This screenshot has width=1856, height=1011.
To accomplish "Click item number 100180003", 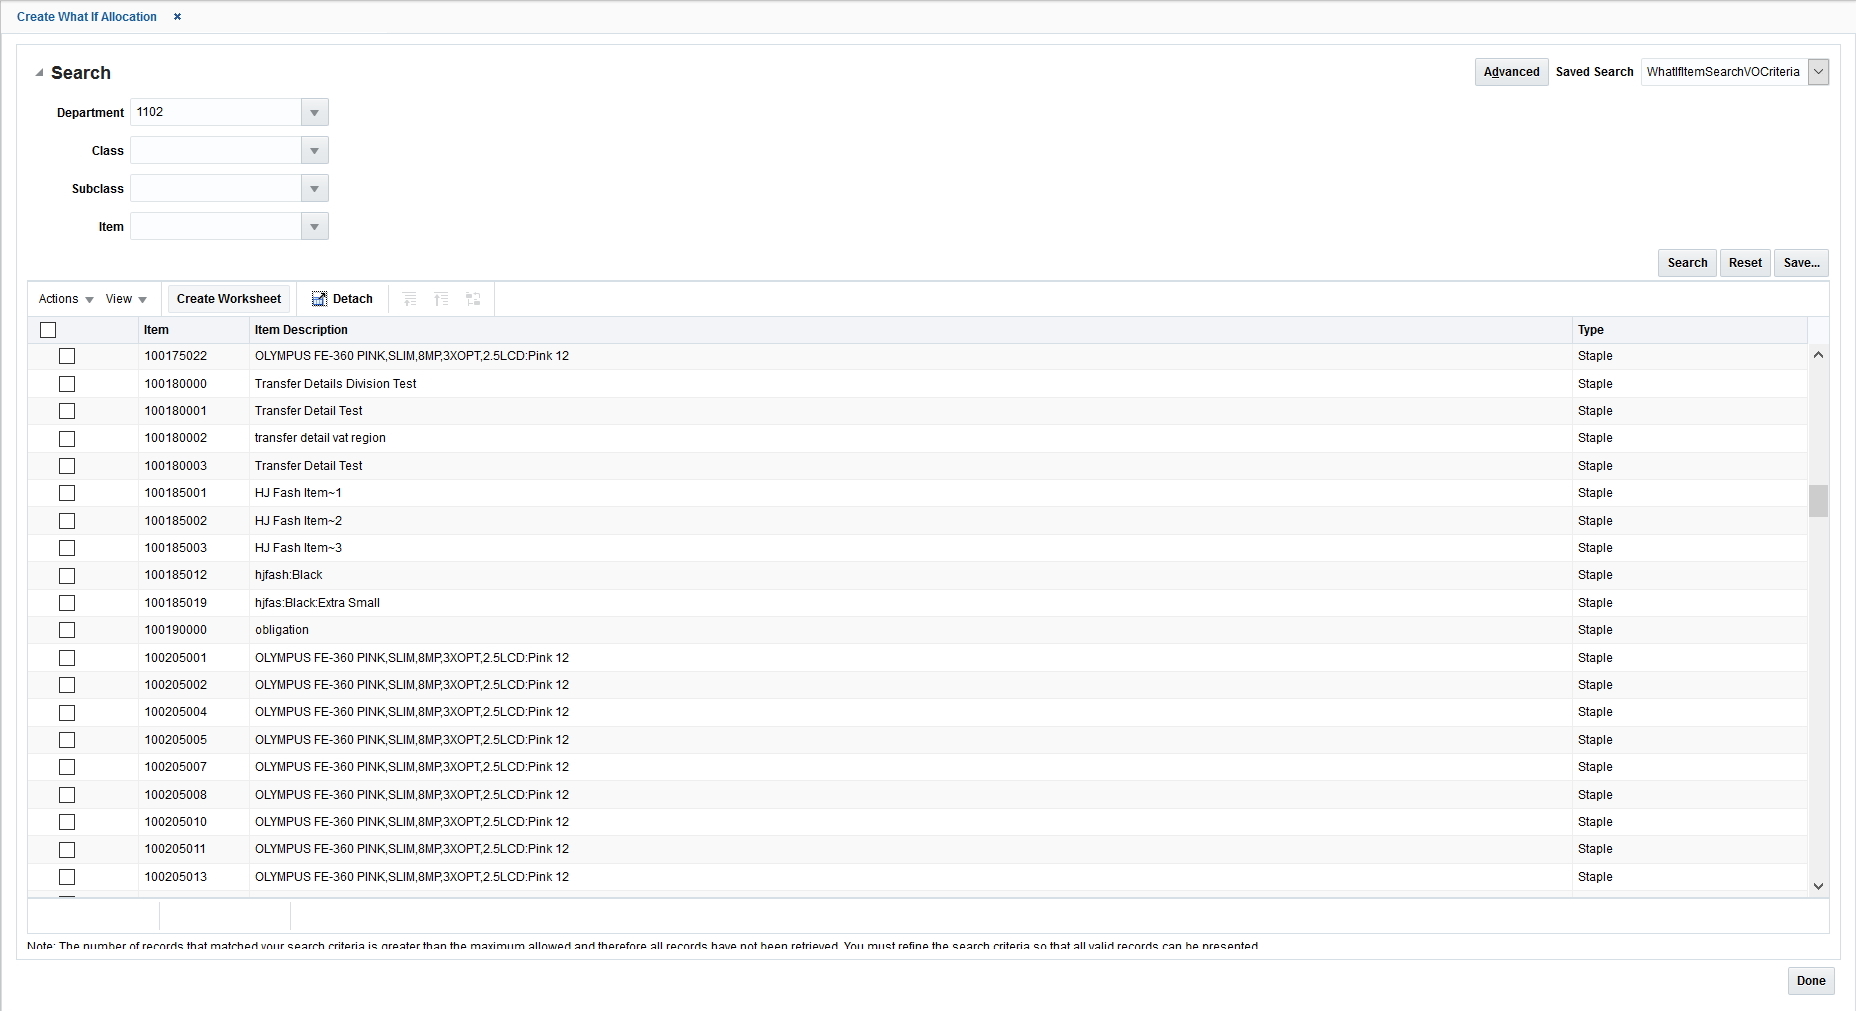I will [175, 466].
